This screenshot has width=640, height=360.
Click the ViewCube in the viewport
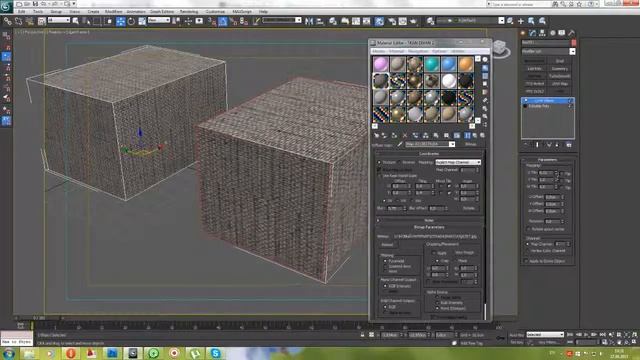[500, 49]
